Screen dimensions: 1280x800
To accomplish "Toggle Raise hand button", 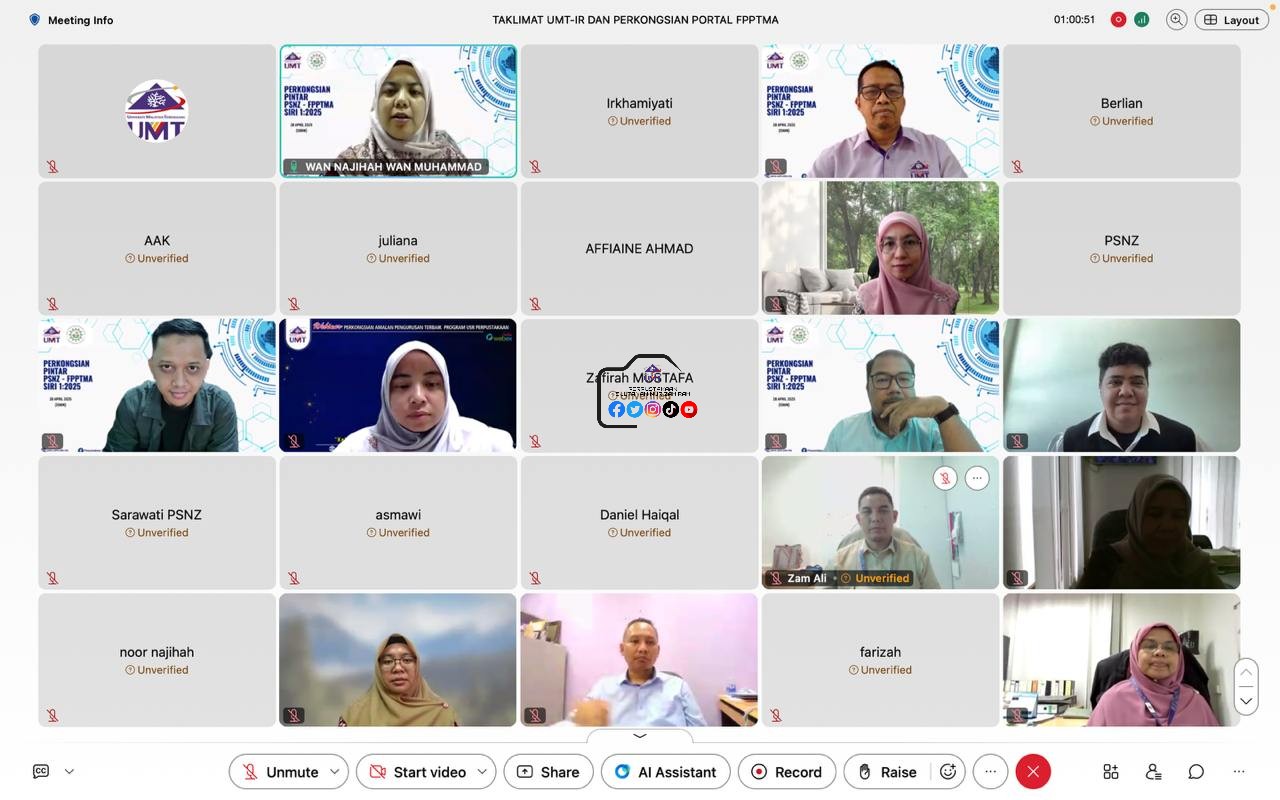I will tap(885, 771).
